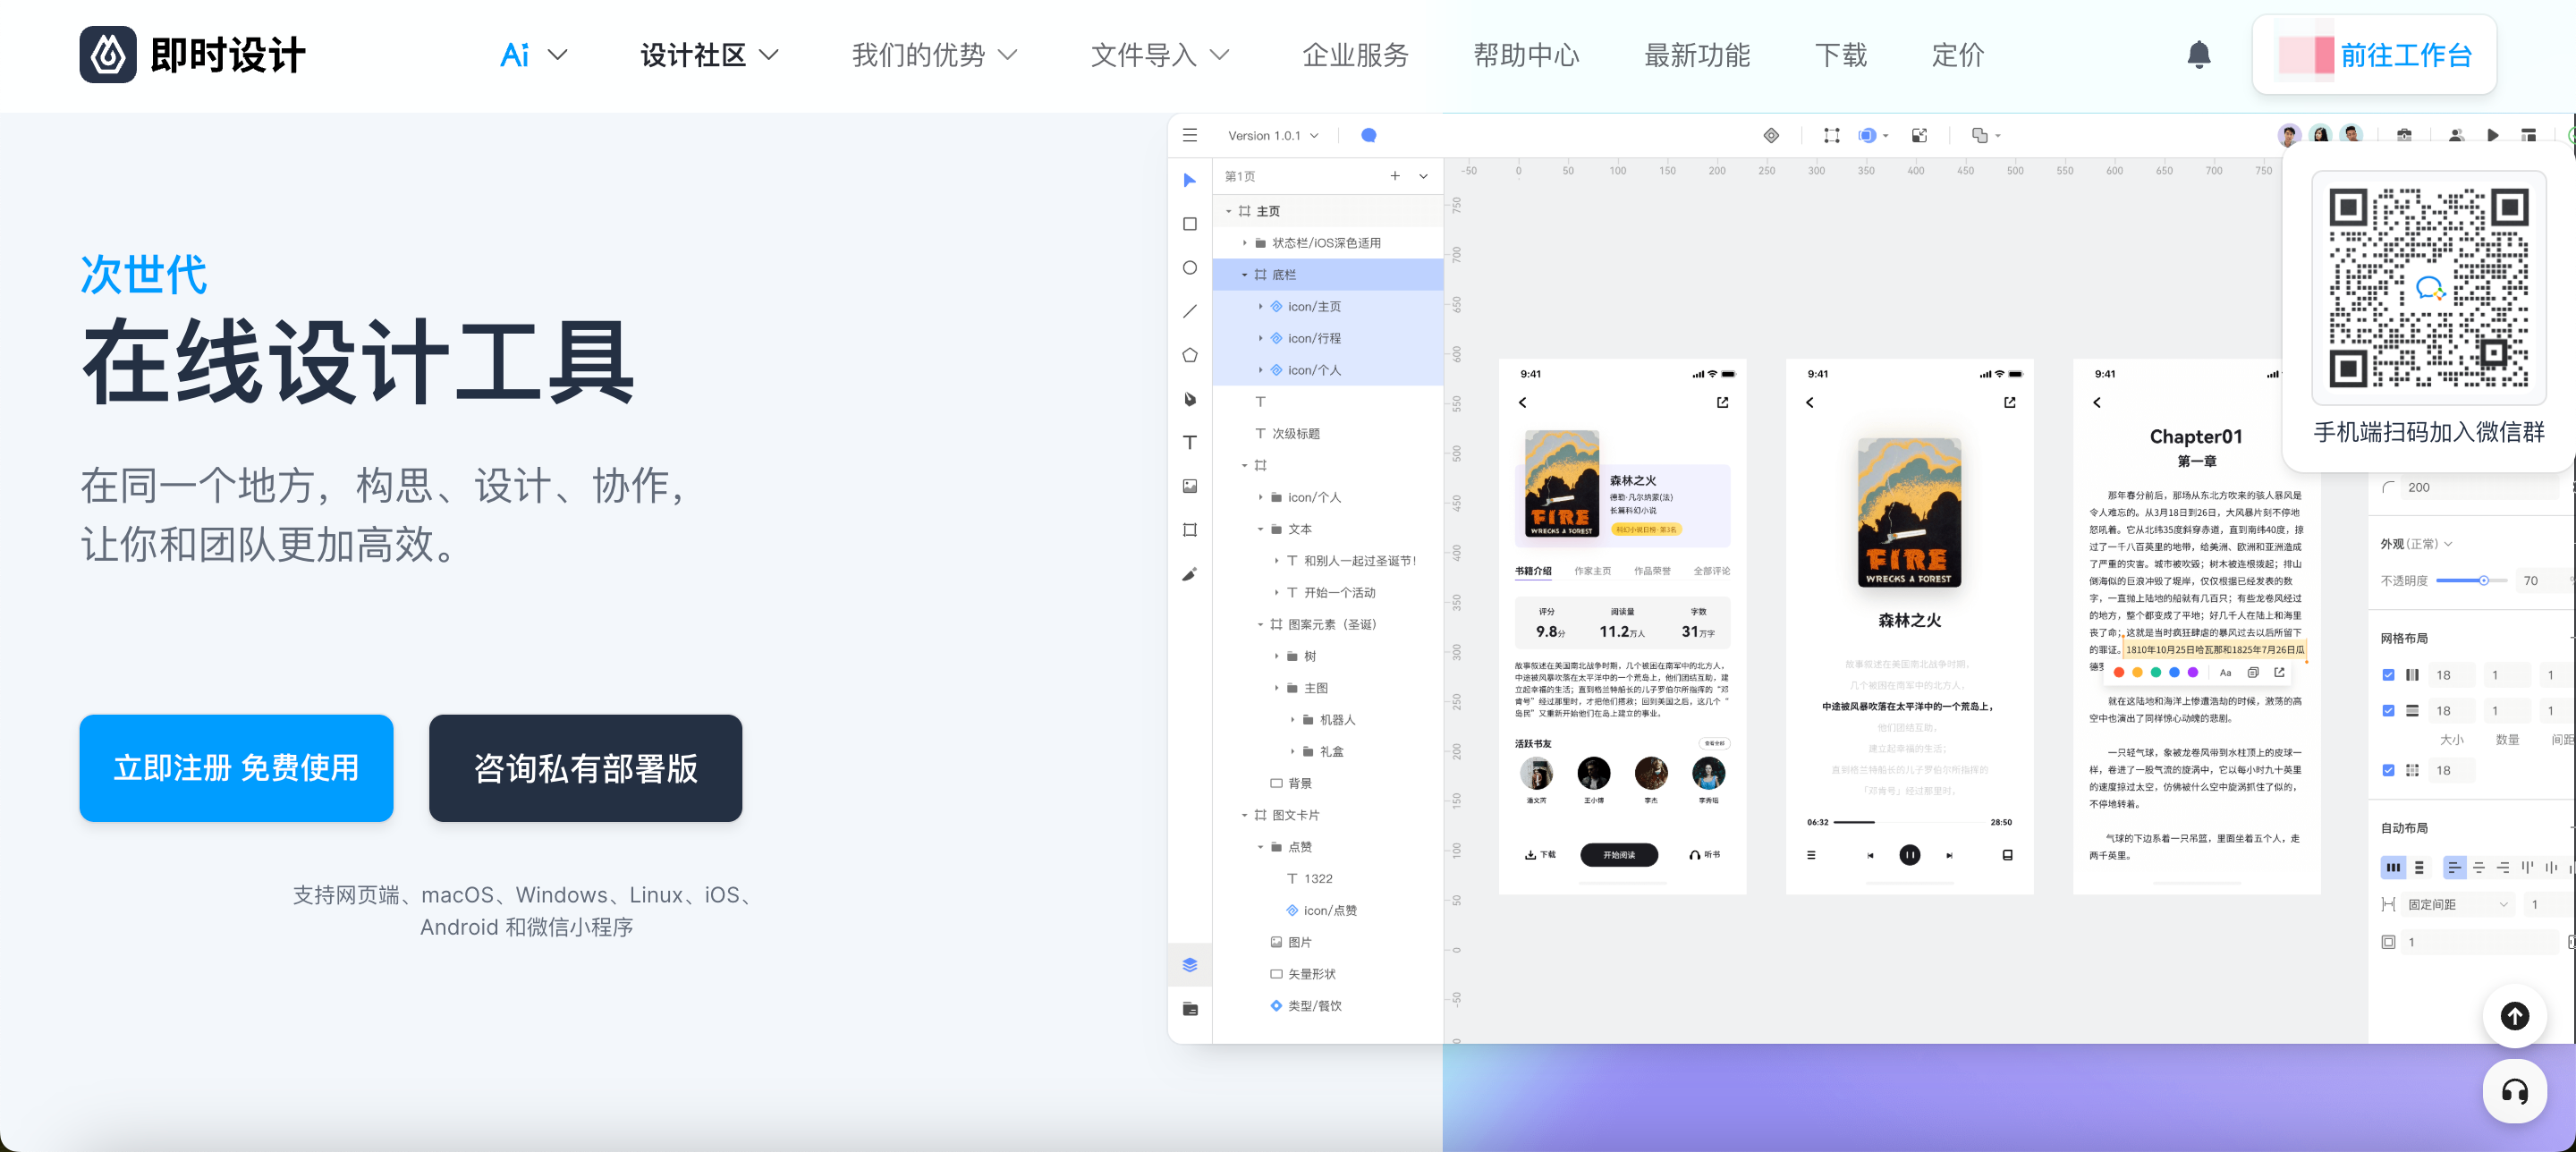
Task: Toggle horizontal auto layout direction
Action: tap(2393, 867)
